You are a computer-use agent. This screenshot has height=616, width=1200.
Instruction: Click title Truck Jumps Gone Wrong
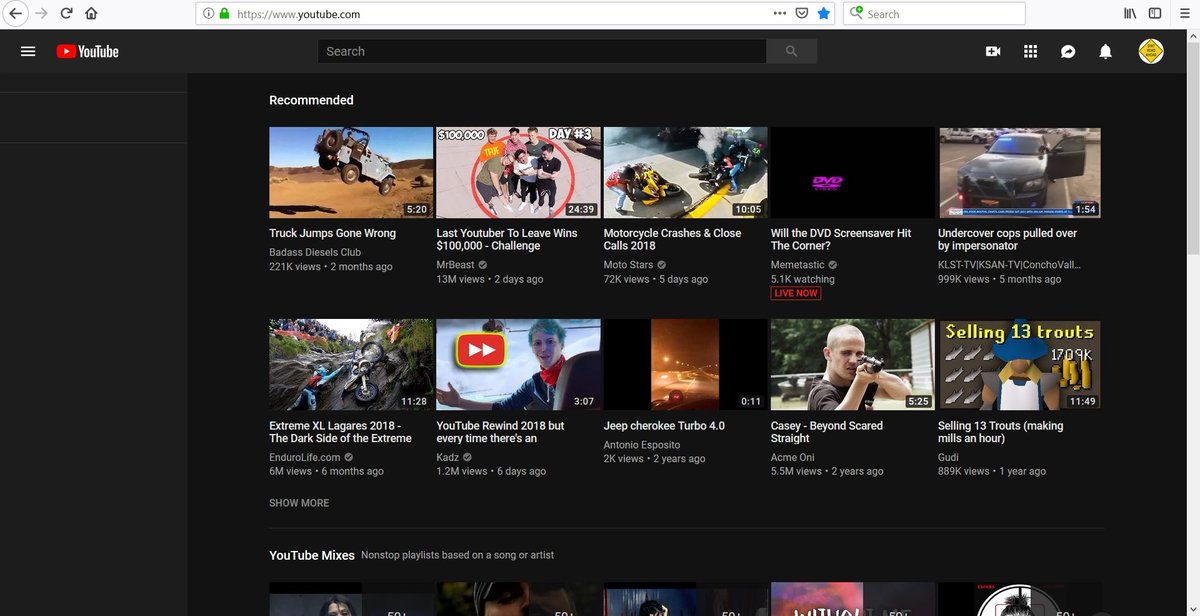(x=332, y=233)
